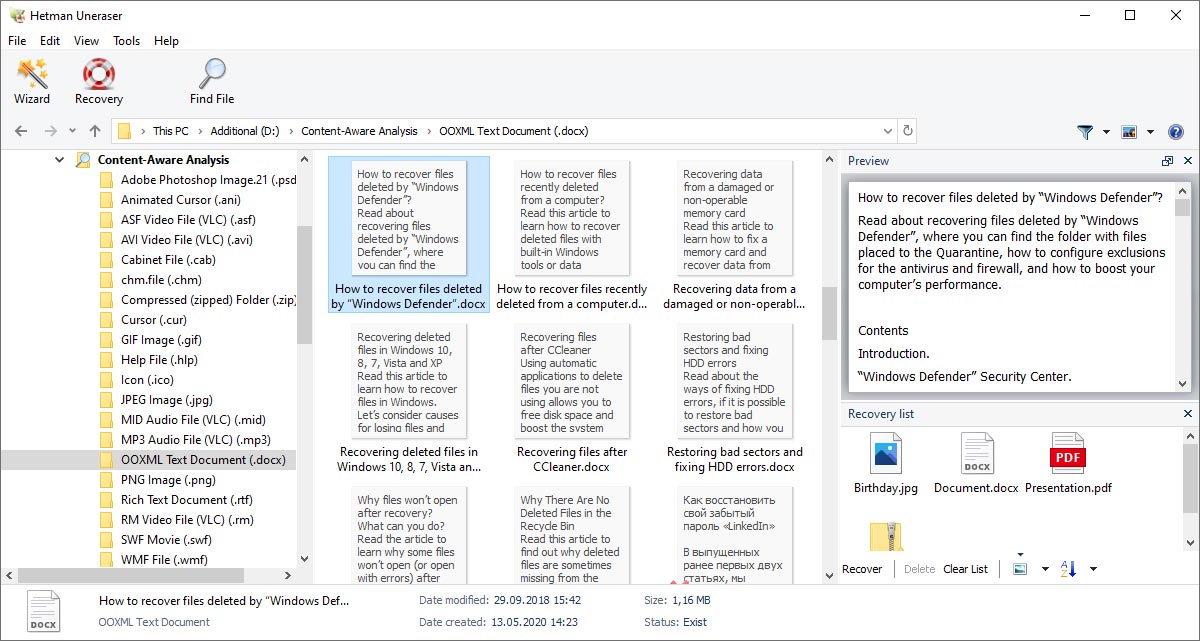Select Compressed (zipped) Folder in tree
The width and height of the screenshot is (1200, 641).
pos(198,300)
